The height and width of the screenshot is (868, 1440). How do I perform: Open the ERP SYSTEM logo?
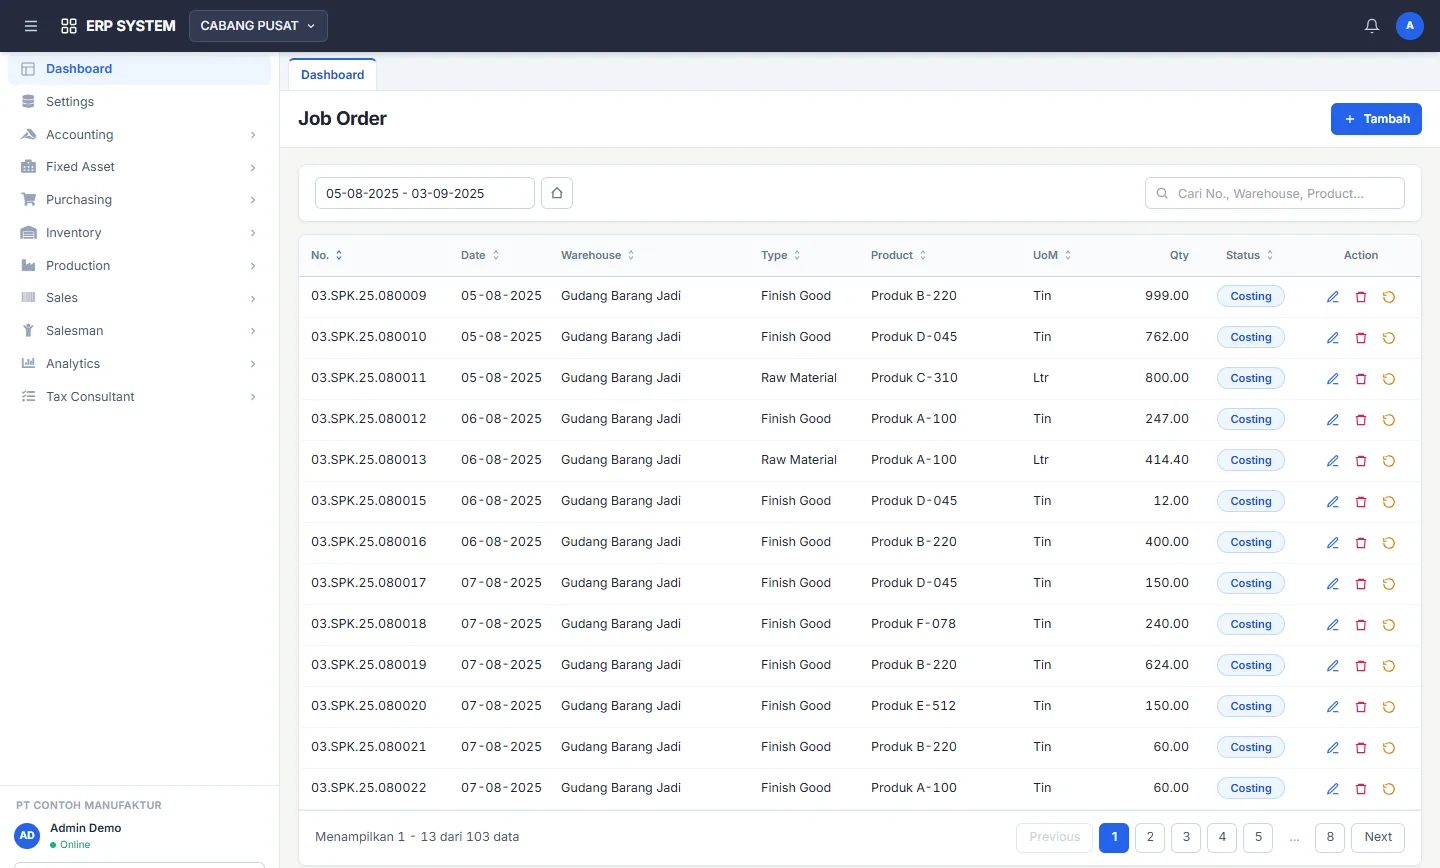[x=118, y=26]
